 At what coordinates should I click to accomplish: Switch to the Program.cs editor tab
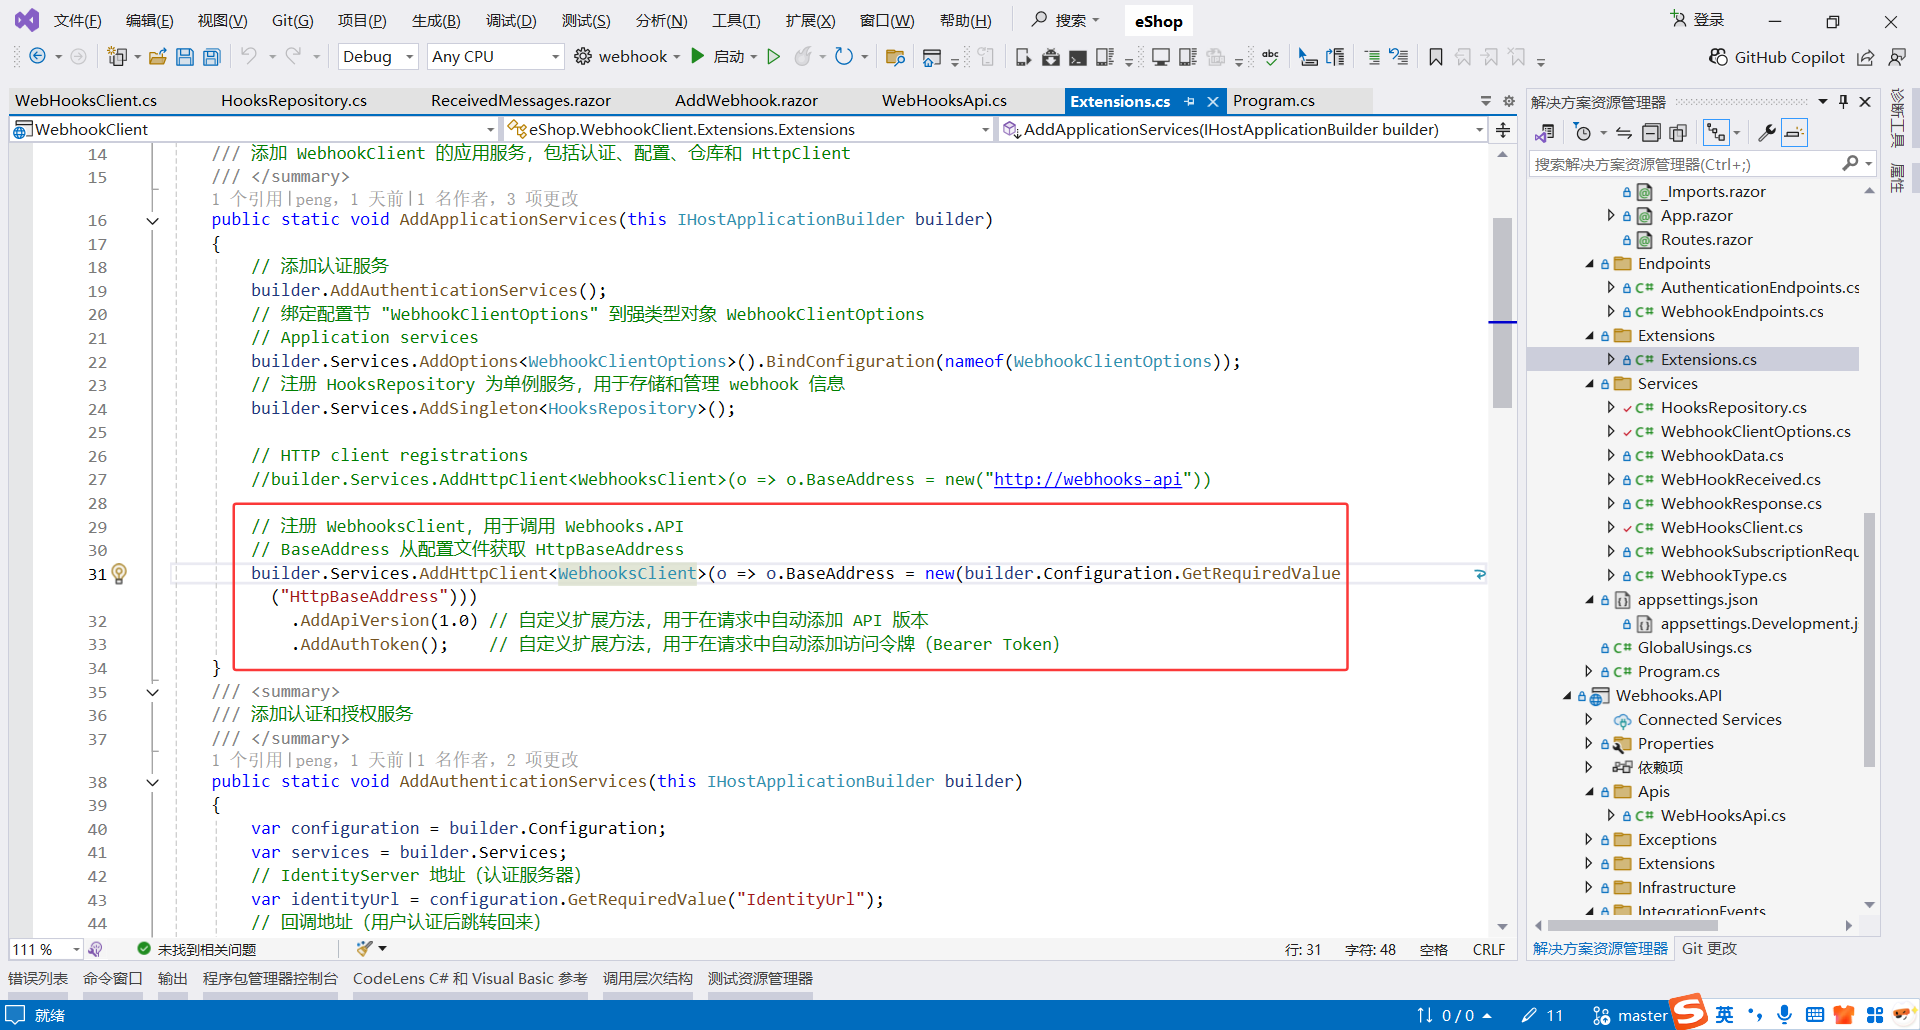pos(1273,101)
